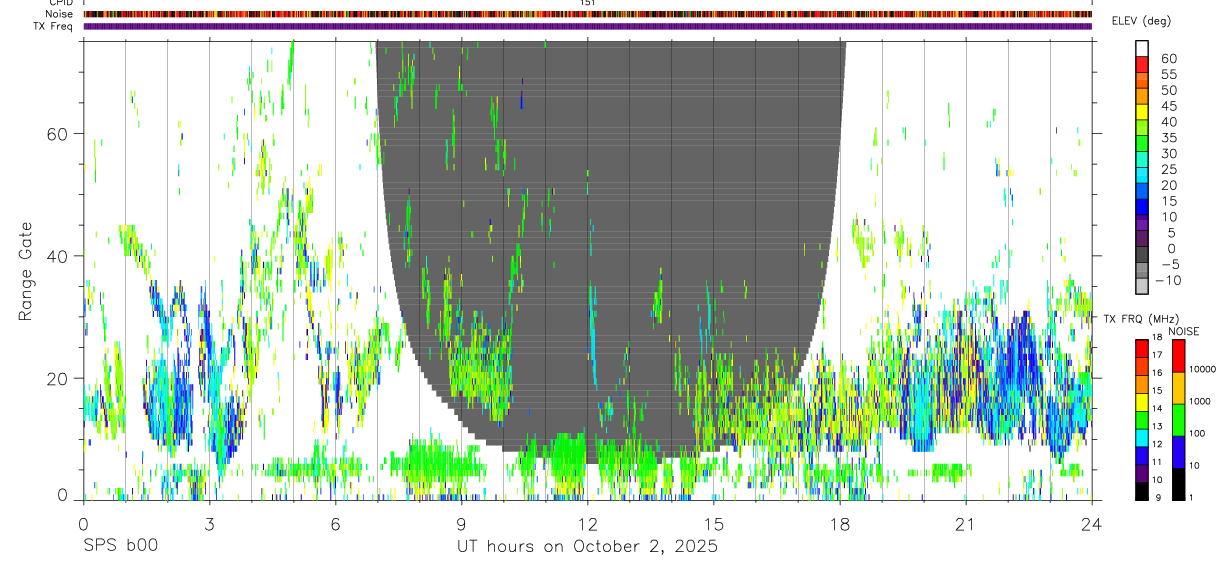
Task: Click the 'ELEV (deg)' legend title
Action: click(x=1141, y=21)
